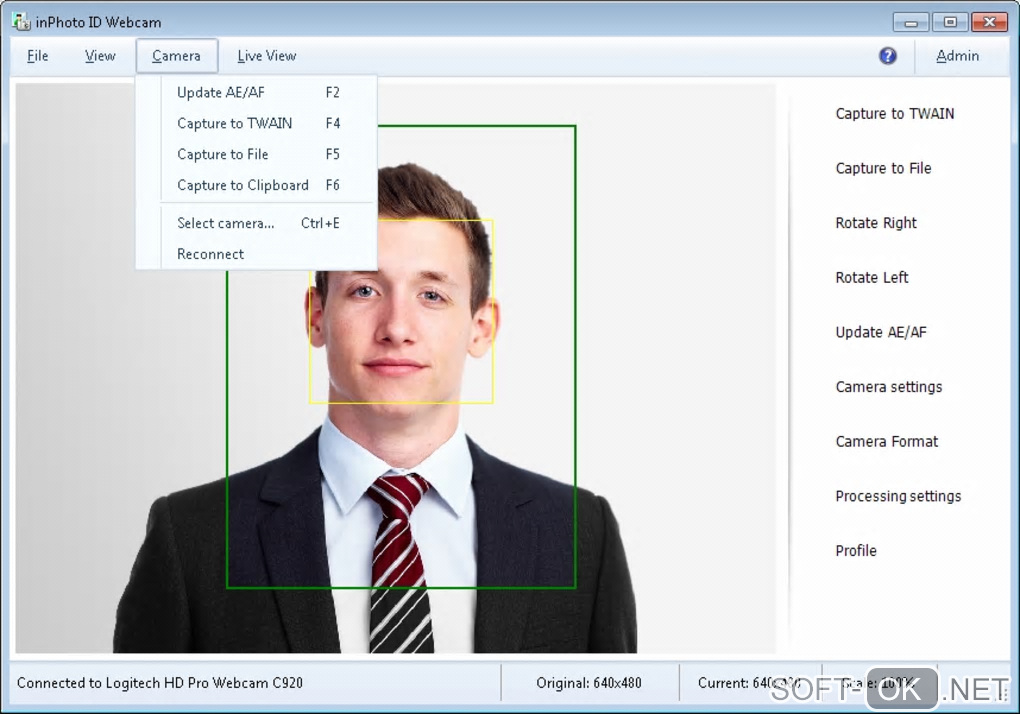Click the inPhoto ID Webcam title bar icon
The width and height of the screenshot is (1020, 714).
20,21
